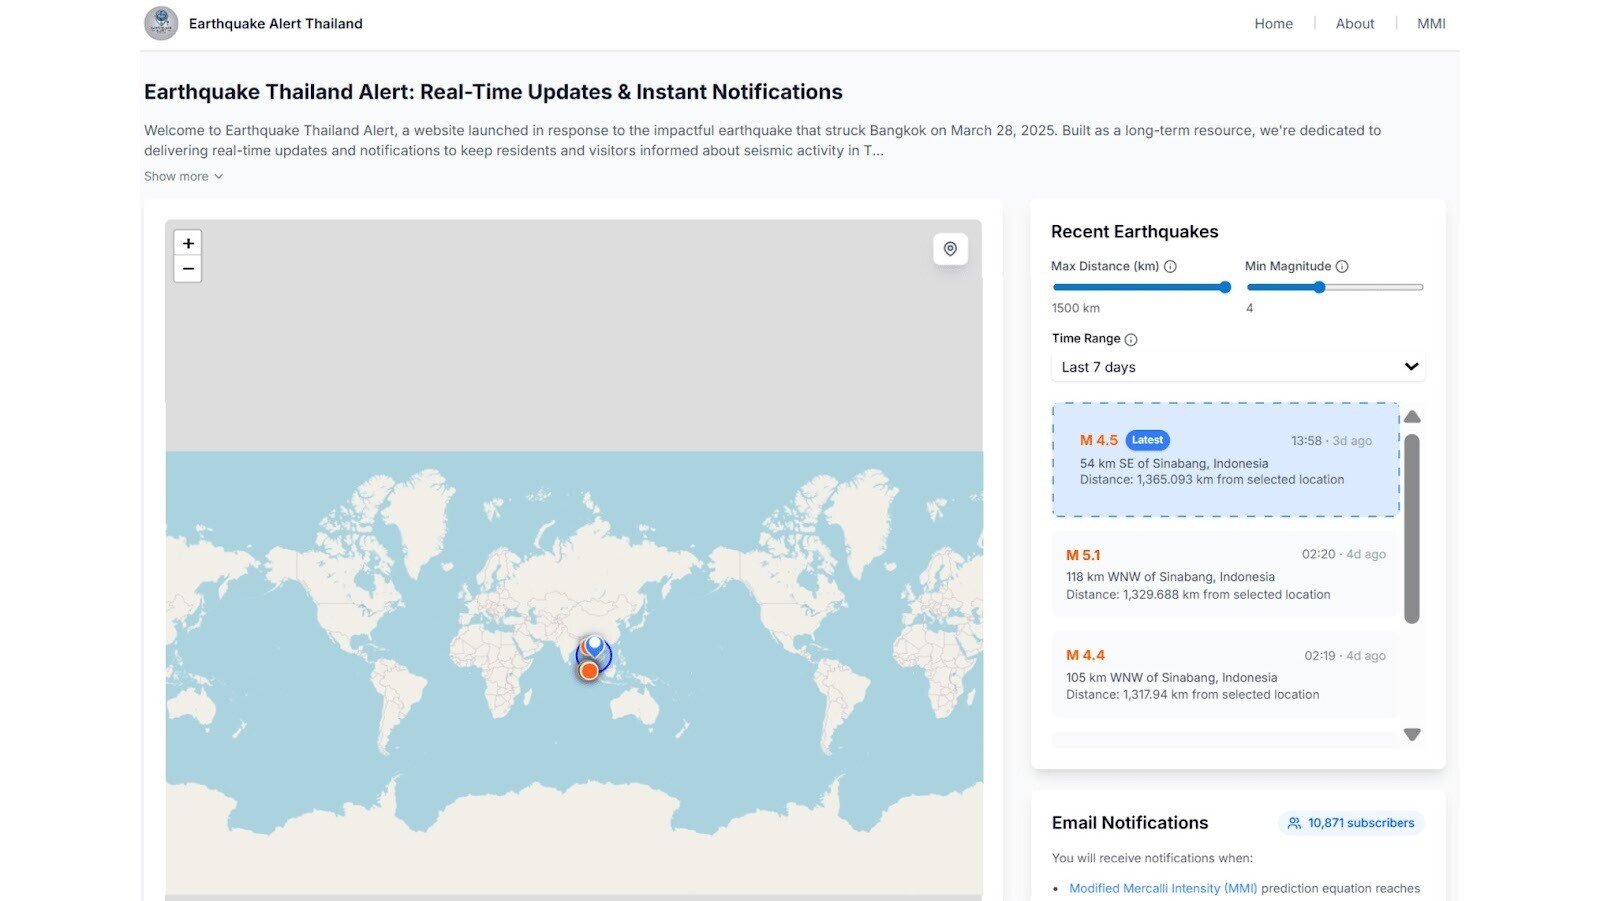Open the MMI page
Screen dimensions: 1600x901
(x=1431, y=23)
